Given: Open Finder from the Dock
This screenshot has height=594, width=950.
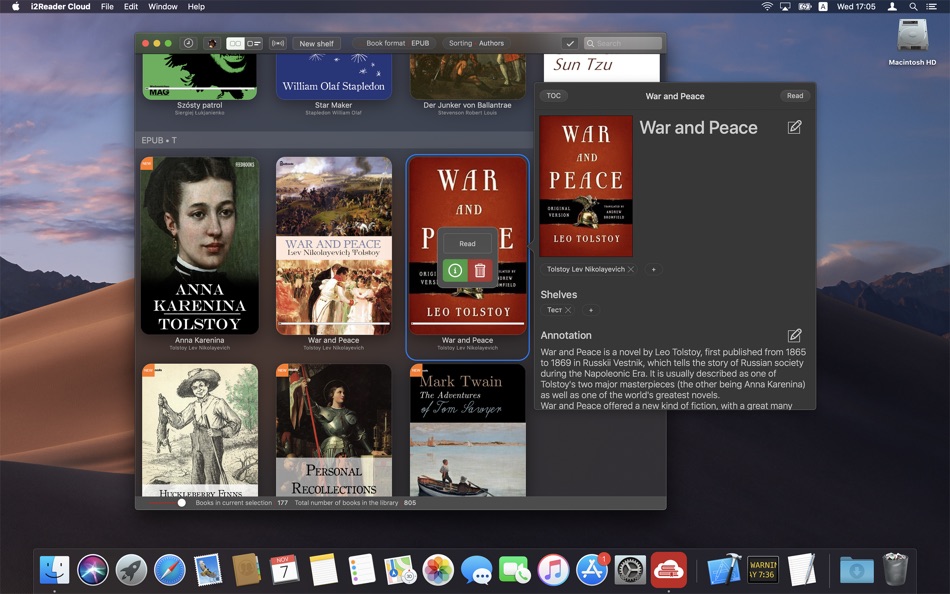Looking at the screenshot, I should point(55,570).
